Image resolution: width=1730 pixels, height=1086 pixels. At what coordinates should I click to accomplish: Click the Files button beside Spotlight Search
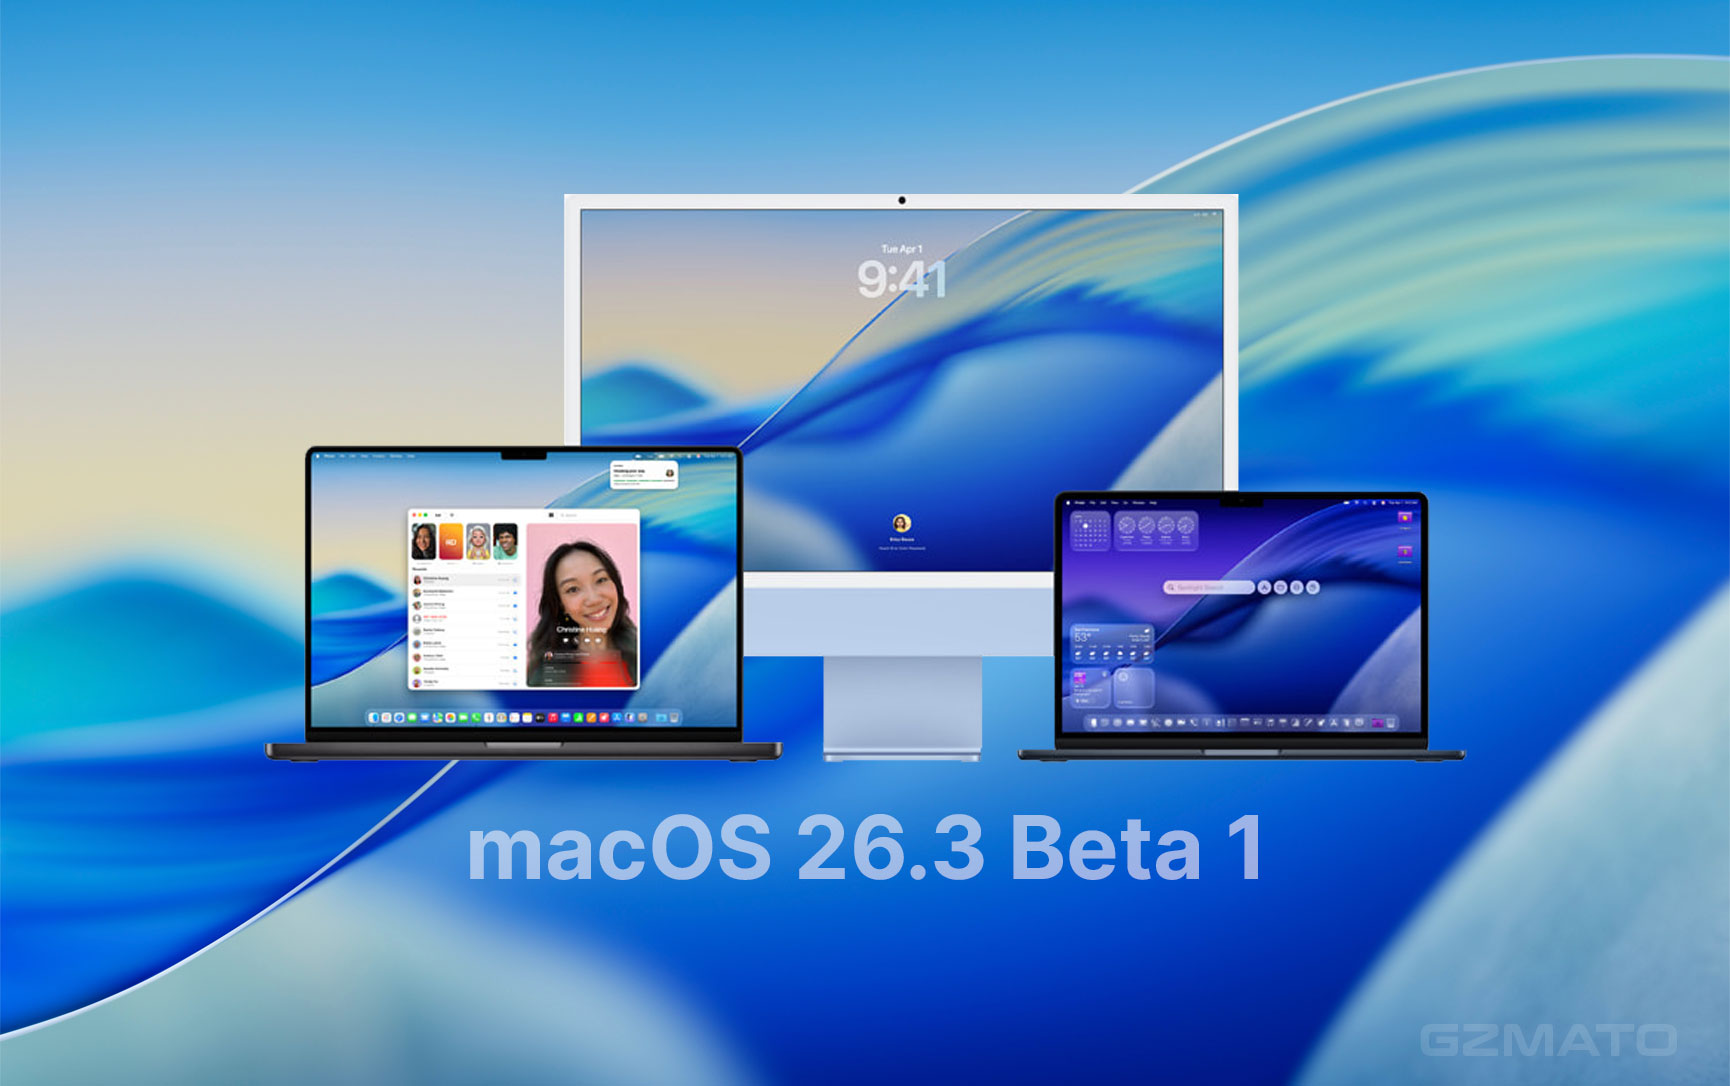[x=1281, y=587]
